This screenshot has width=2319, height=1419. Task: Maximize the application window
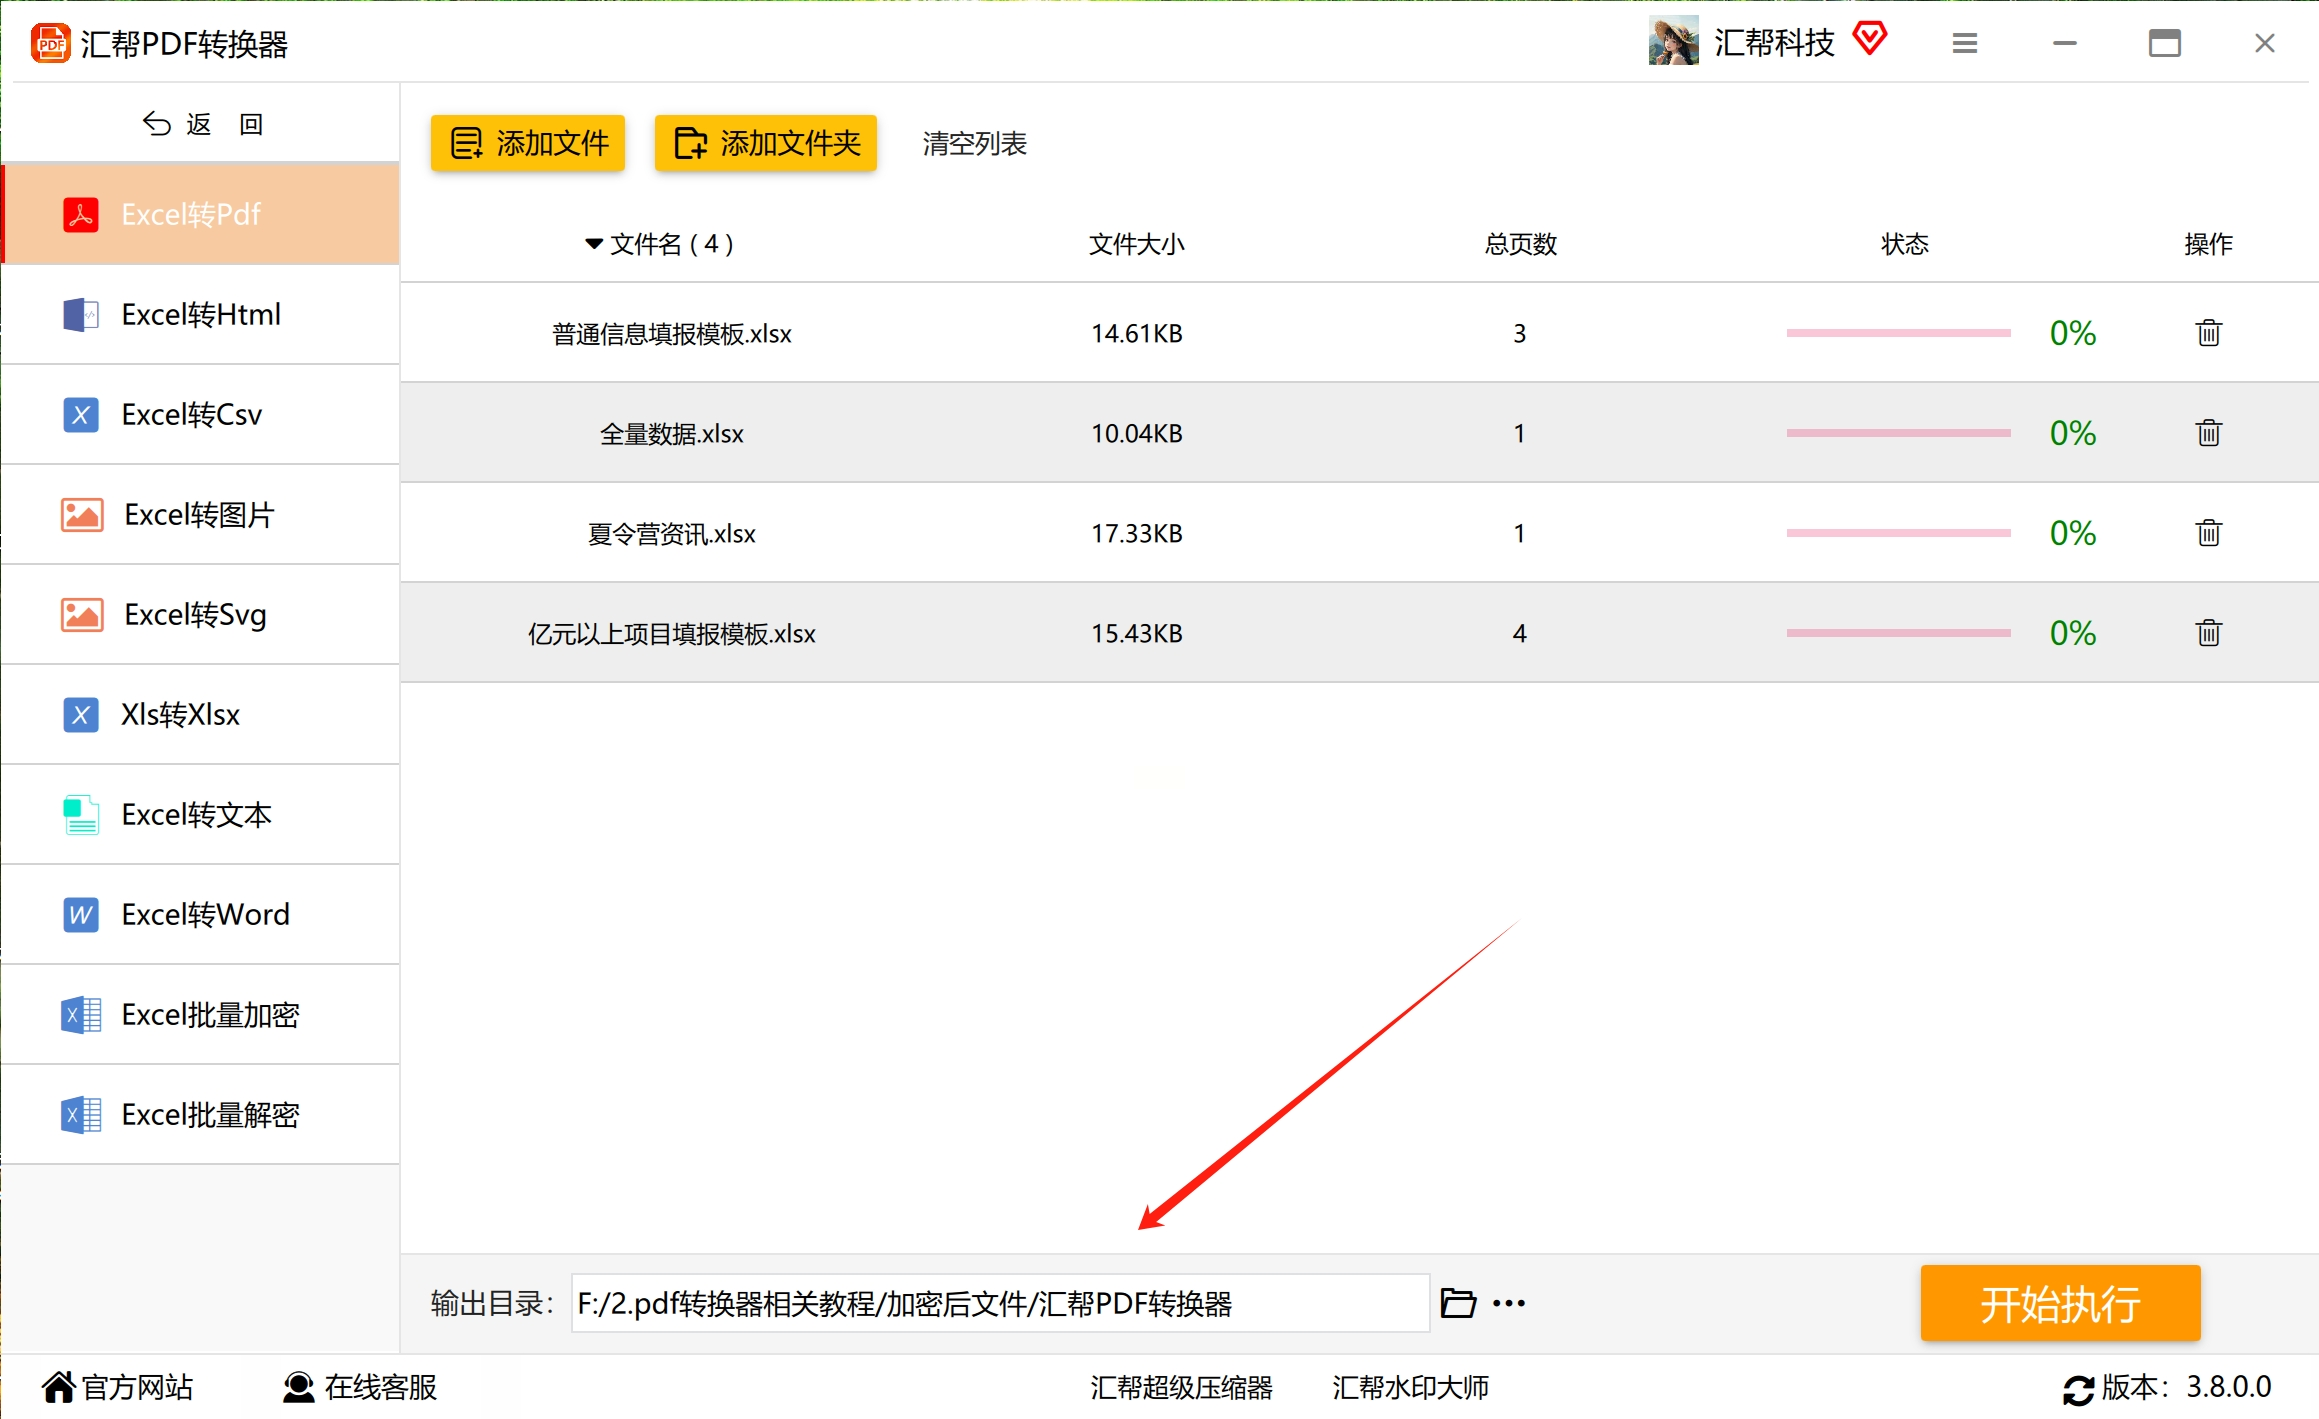point(2165,43)
